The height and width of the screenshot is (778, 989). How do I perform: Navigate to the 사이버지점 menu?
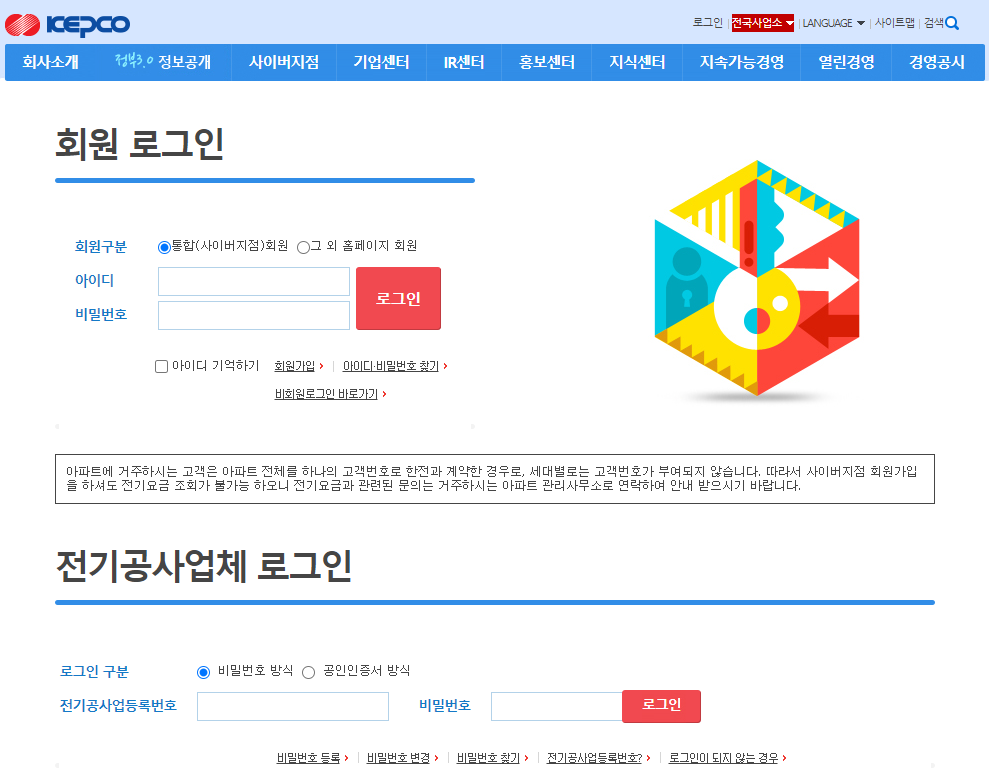pyautogui.click(x=286, y=60)
